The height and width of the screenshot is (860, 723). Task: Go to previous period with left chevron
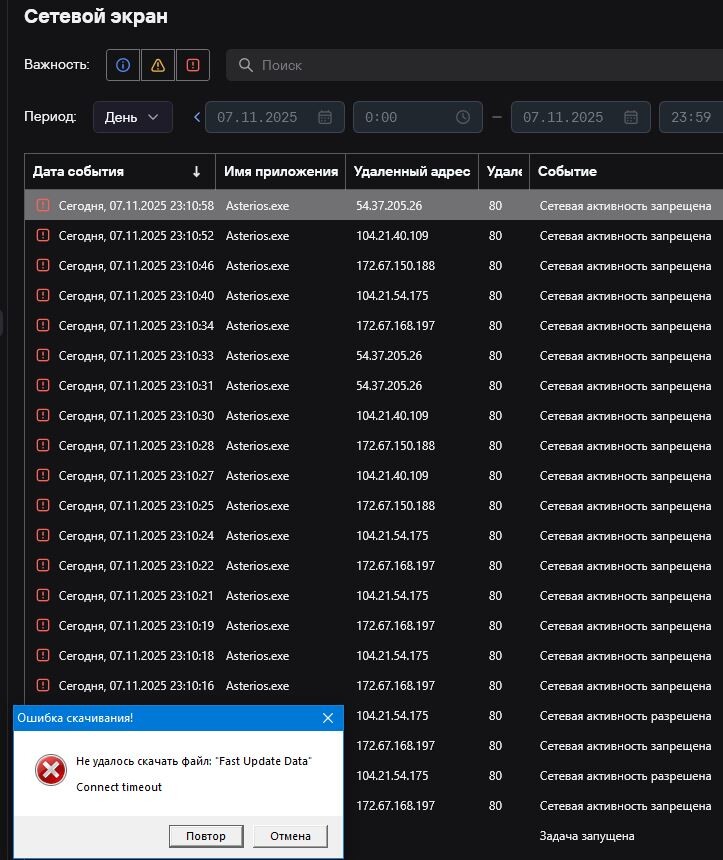click(x=197, y=117)
